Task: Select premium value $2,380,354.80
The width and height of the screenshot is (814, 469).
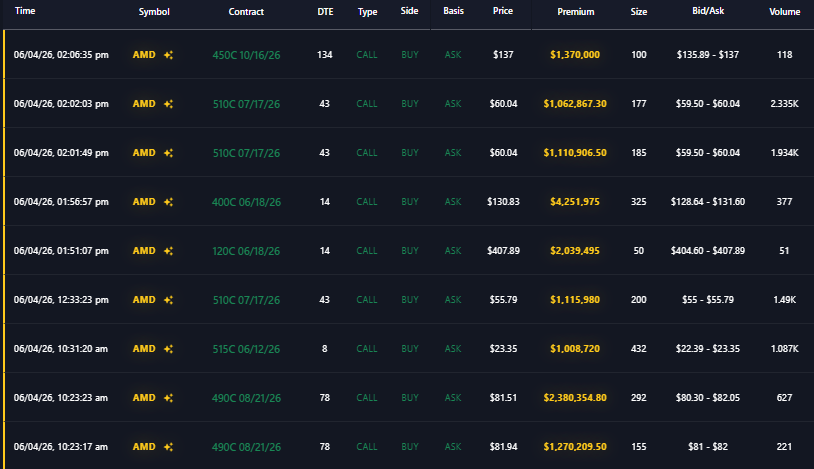Action: 575,398
